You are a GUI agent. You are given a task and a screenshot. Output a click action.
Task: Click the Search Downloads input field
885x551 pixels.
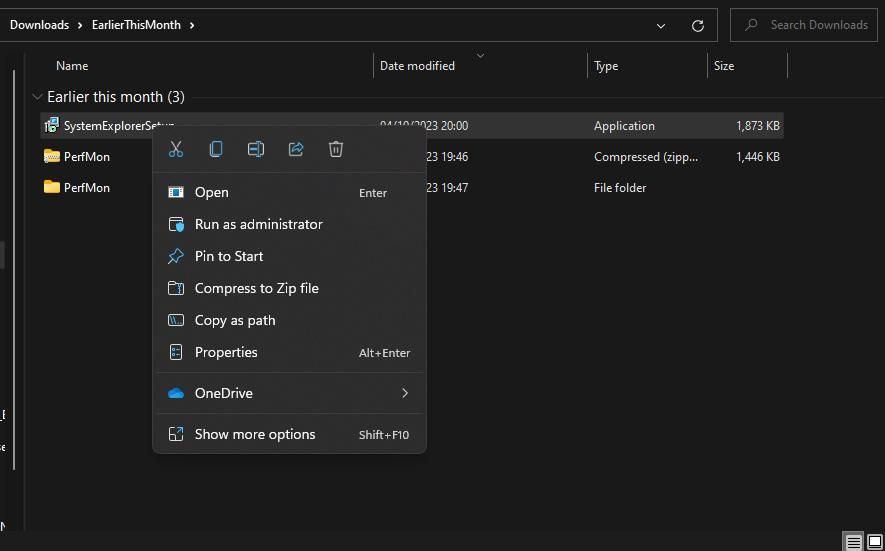[818, 25]
